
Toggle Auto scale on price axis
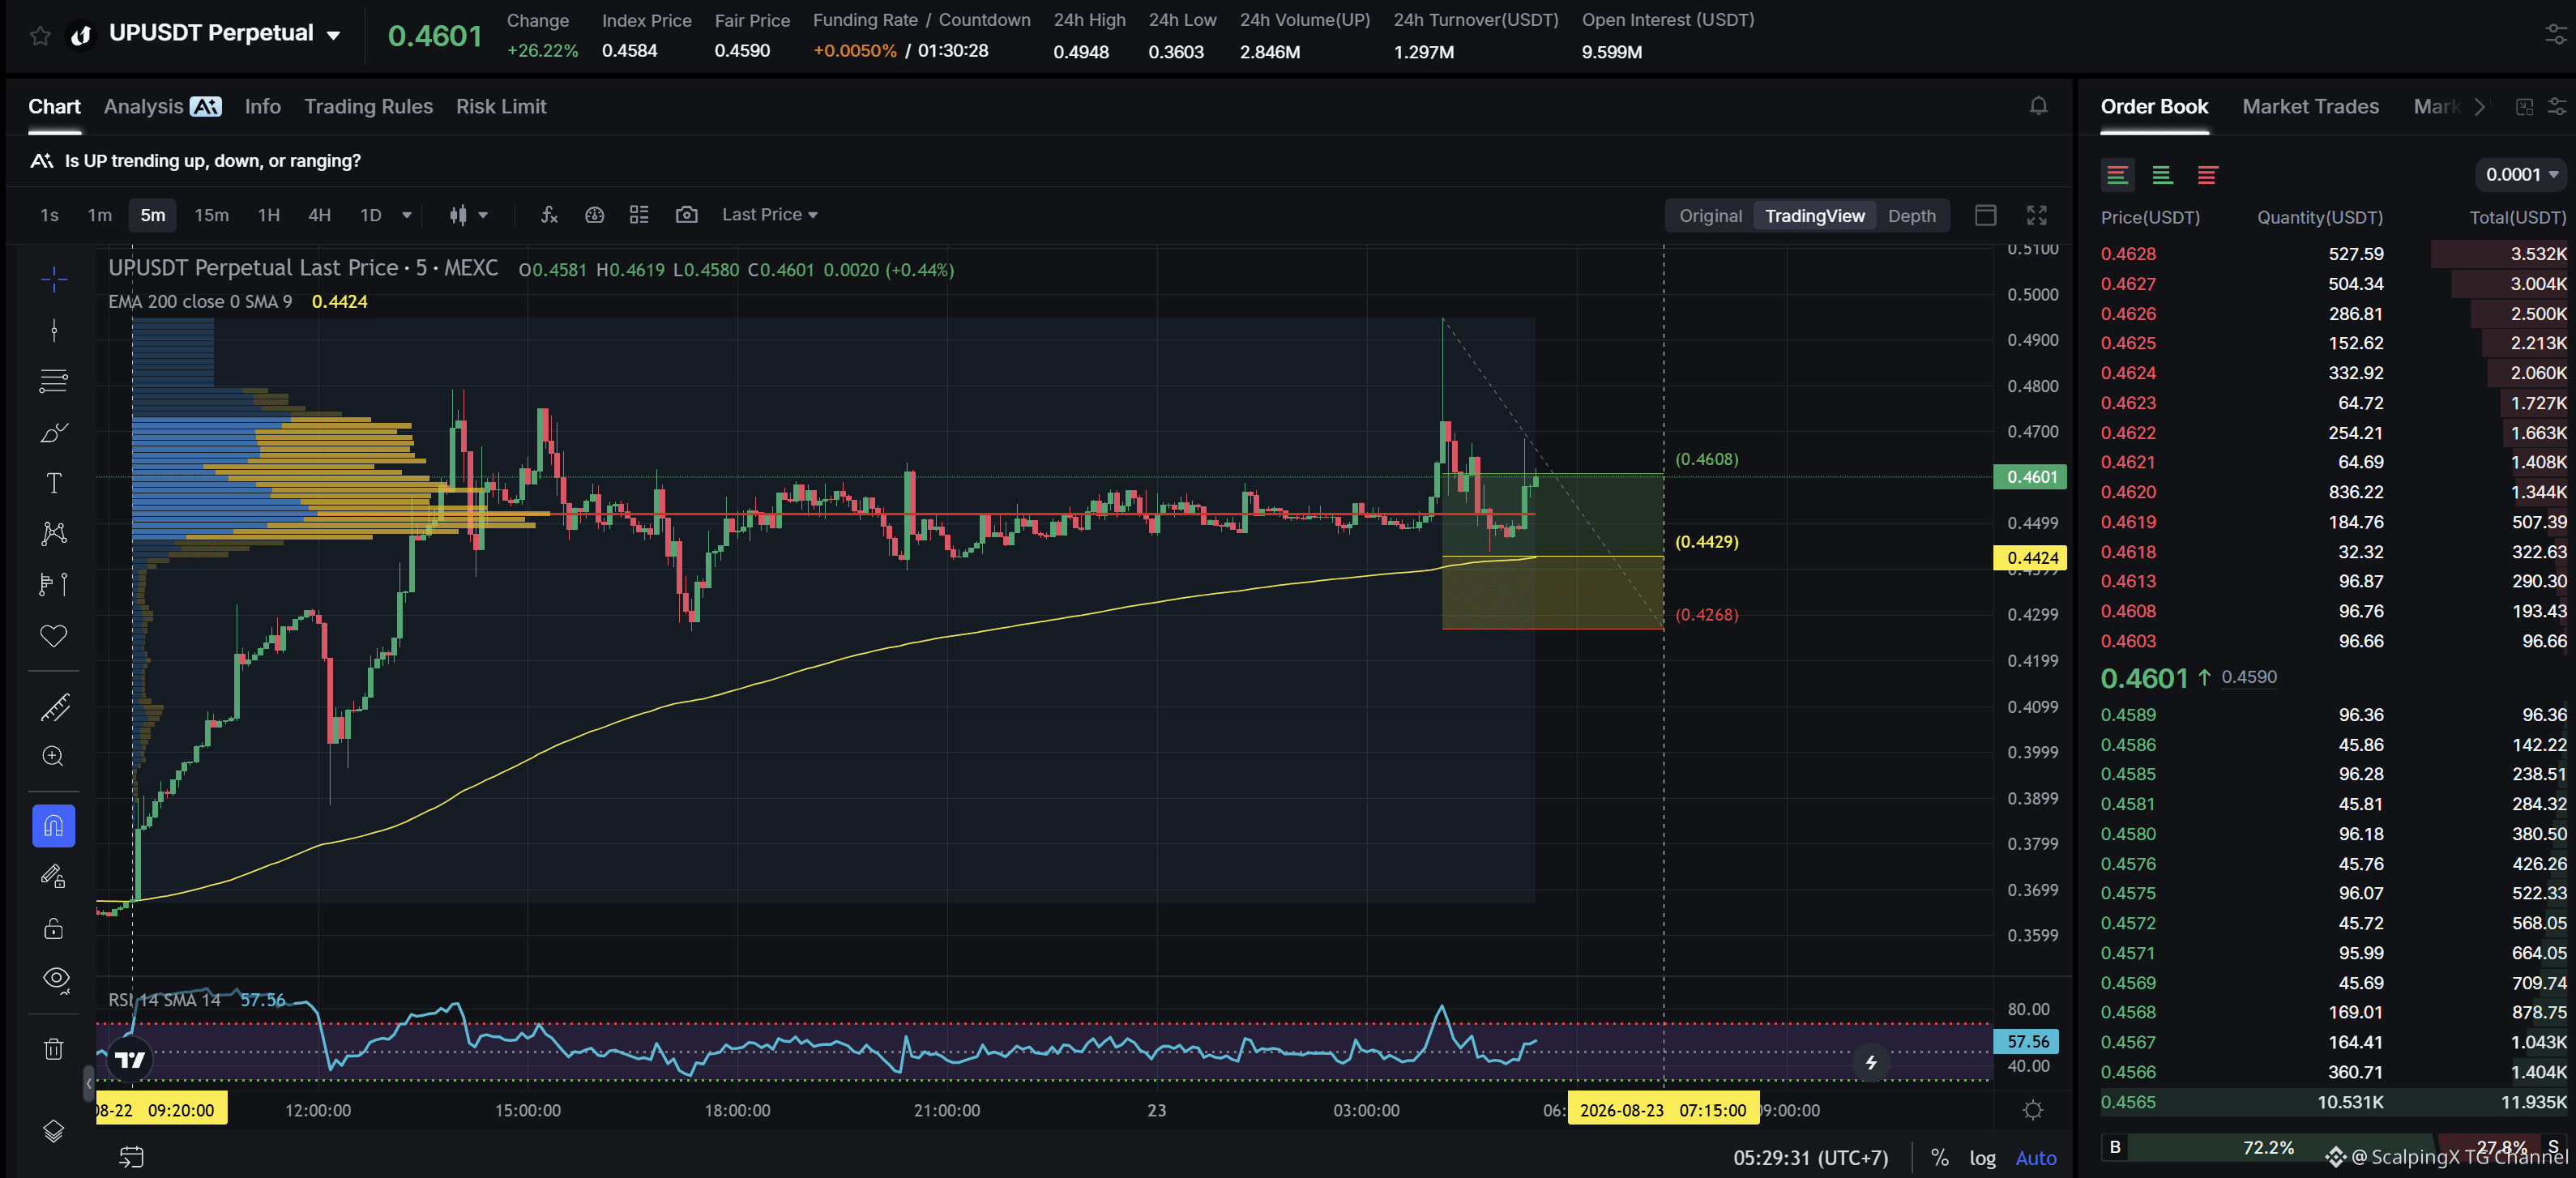pos(2036,1158)
